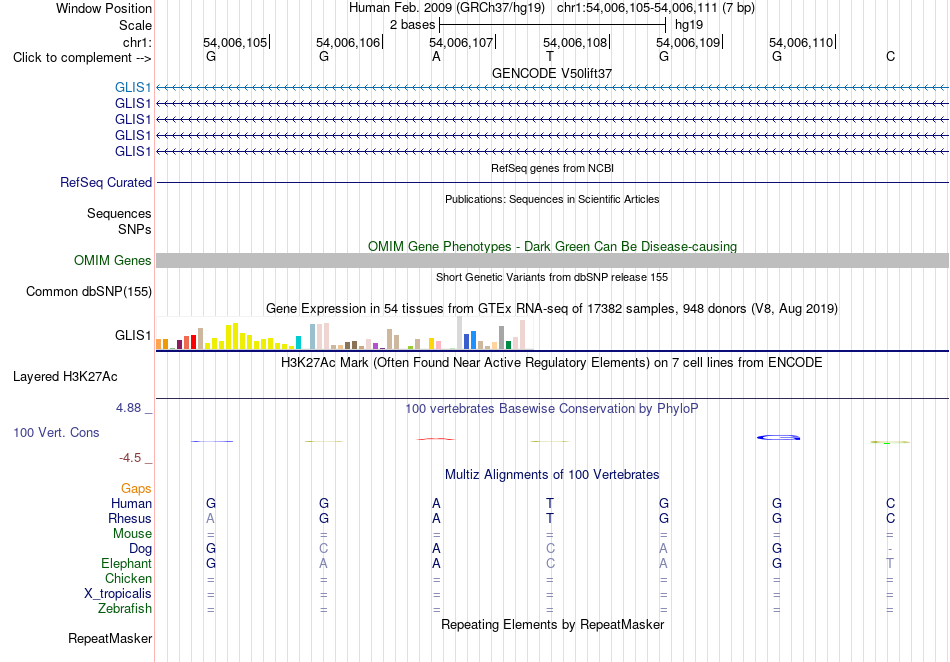
Task: Click the 'RepeatMasker' track label
Action: [x=110, y=638]
